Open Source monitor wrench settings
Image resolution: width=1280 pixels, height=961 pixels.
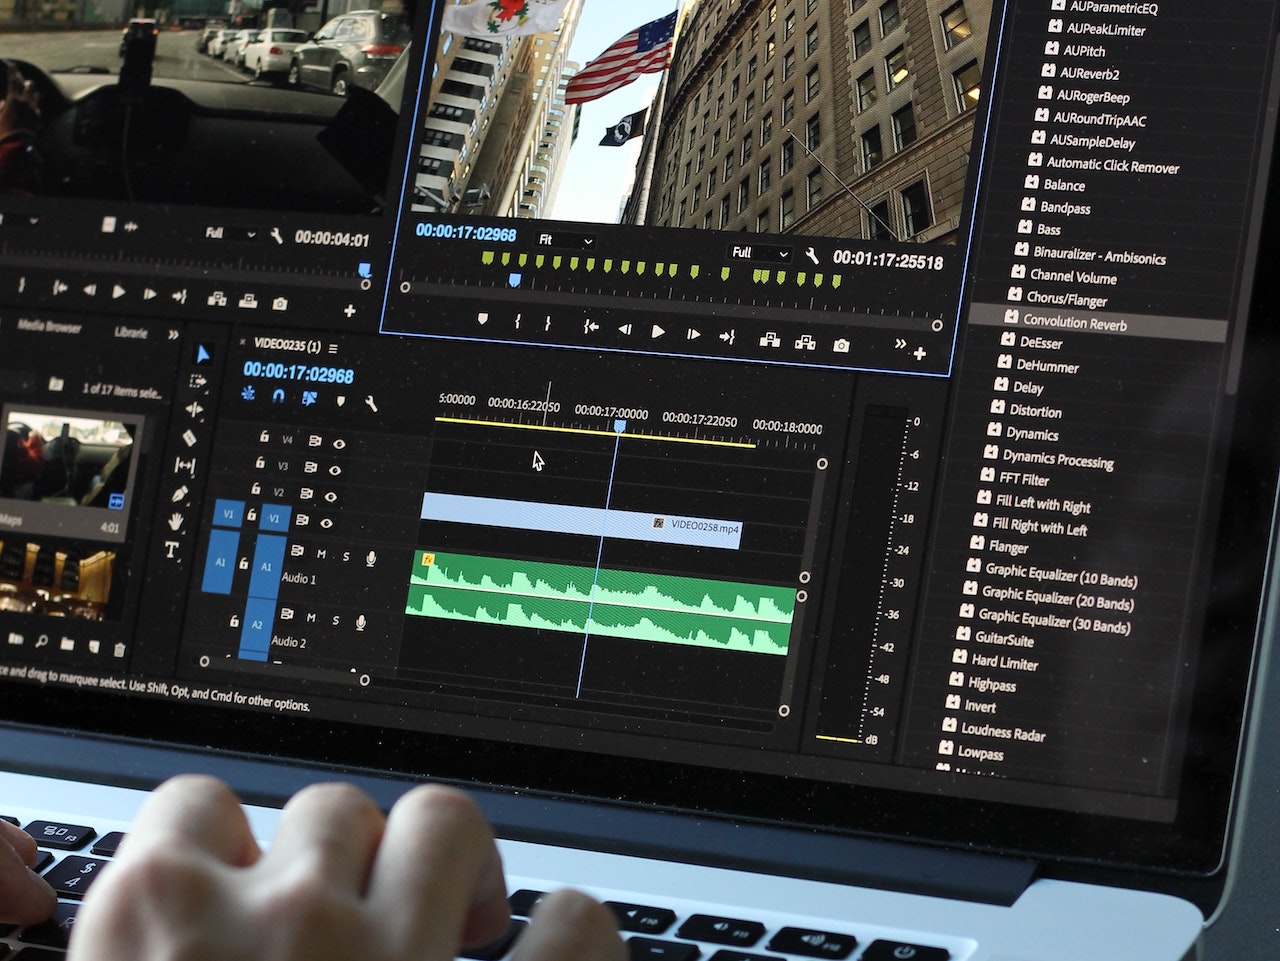point(276,236)
